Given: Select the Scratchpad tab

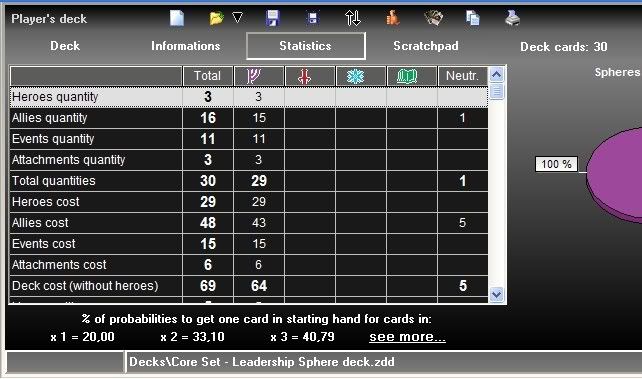Looking at the screenshot, I should (426, 46).
